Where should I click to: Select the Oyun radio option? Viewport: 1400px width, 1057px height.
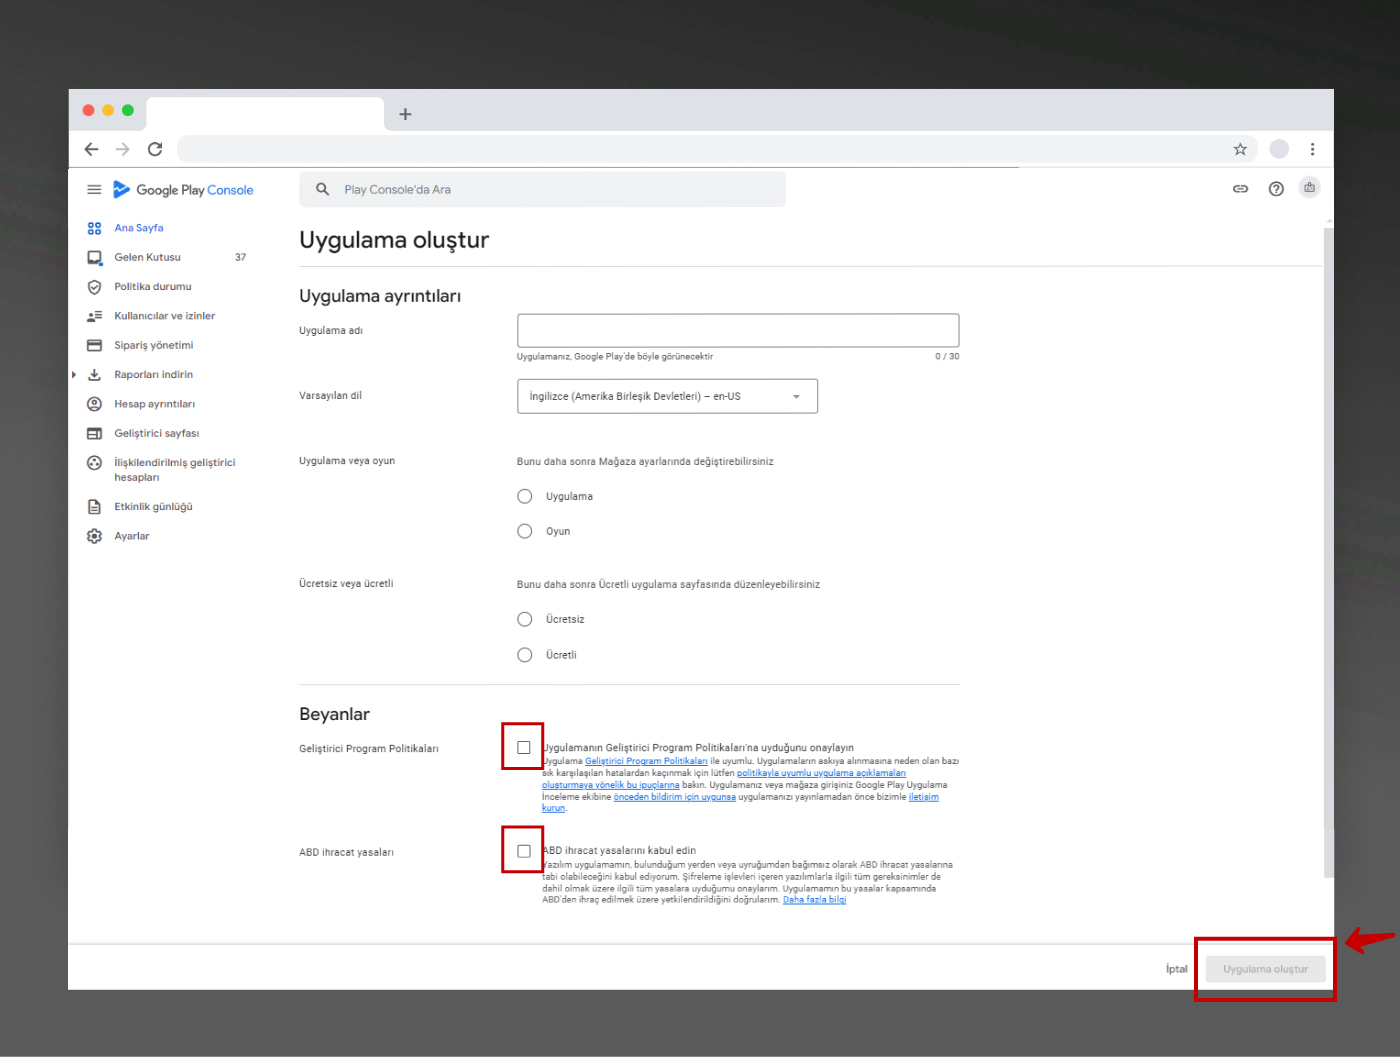click(x=525, y=531)
